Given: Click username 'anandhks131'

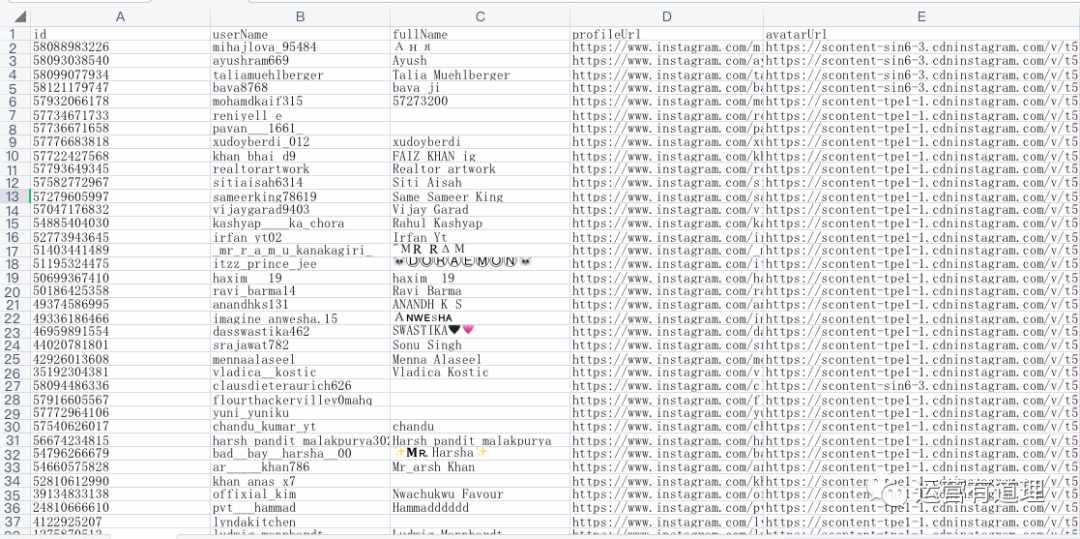Looking at the screenshot, I should (251, 304).
